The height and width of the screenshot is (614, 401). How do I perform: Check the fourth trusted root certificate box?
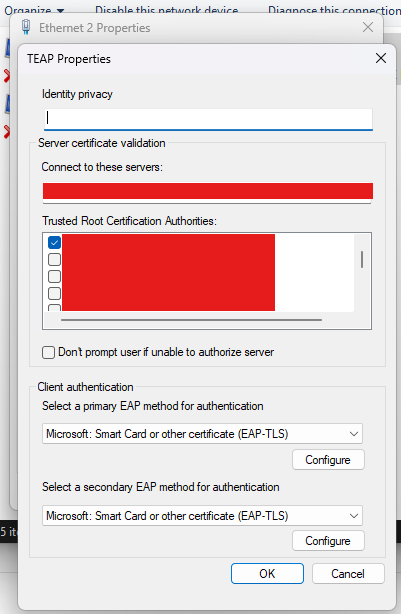54,293
